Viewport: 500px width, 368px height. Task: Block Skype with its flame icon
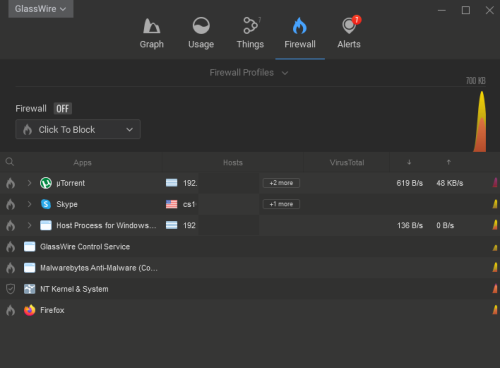[x=11, y=204]
